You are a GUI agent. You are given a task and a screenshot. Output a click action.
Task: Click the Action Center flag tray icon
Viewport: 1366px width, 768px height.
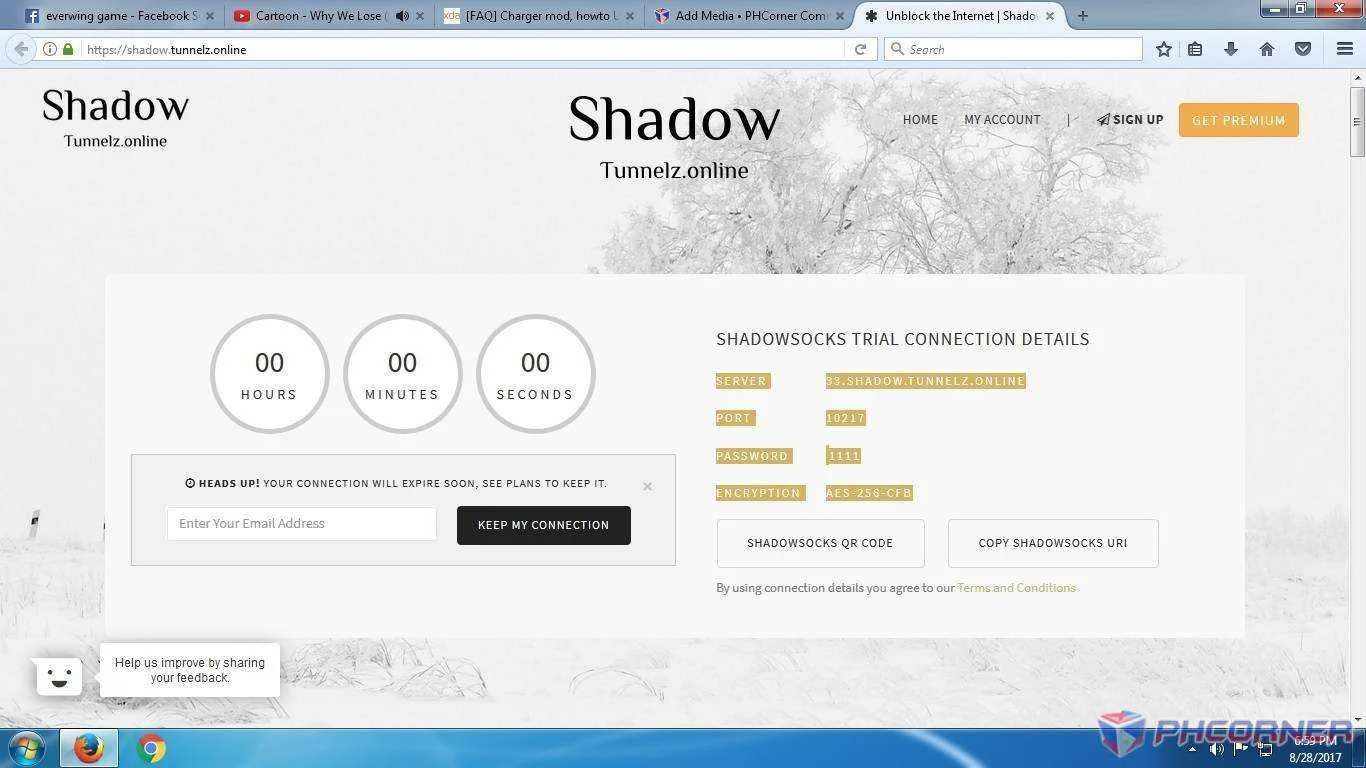pyautogui.click(x=1240, y=749)
